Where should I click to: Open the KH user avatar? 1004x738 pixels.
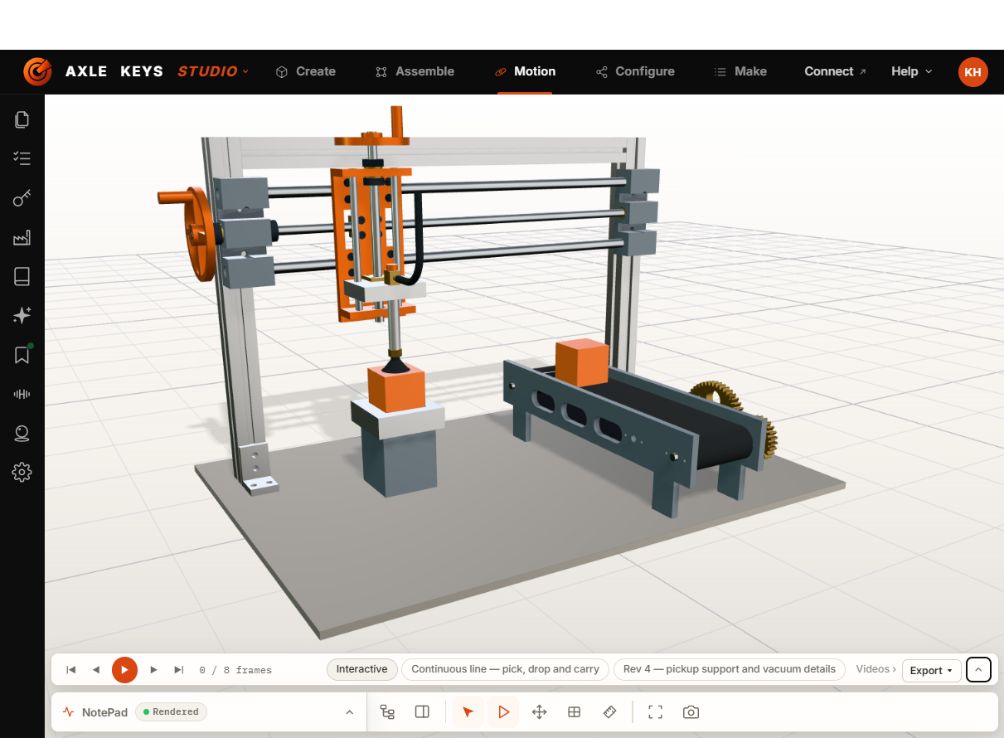[x=973, y=72]
